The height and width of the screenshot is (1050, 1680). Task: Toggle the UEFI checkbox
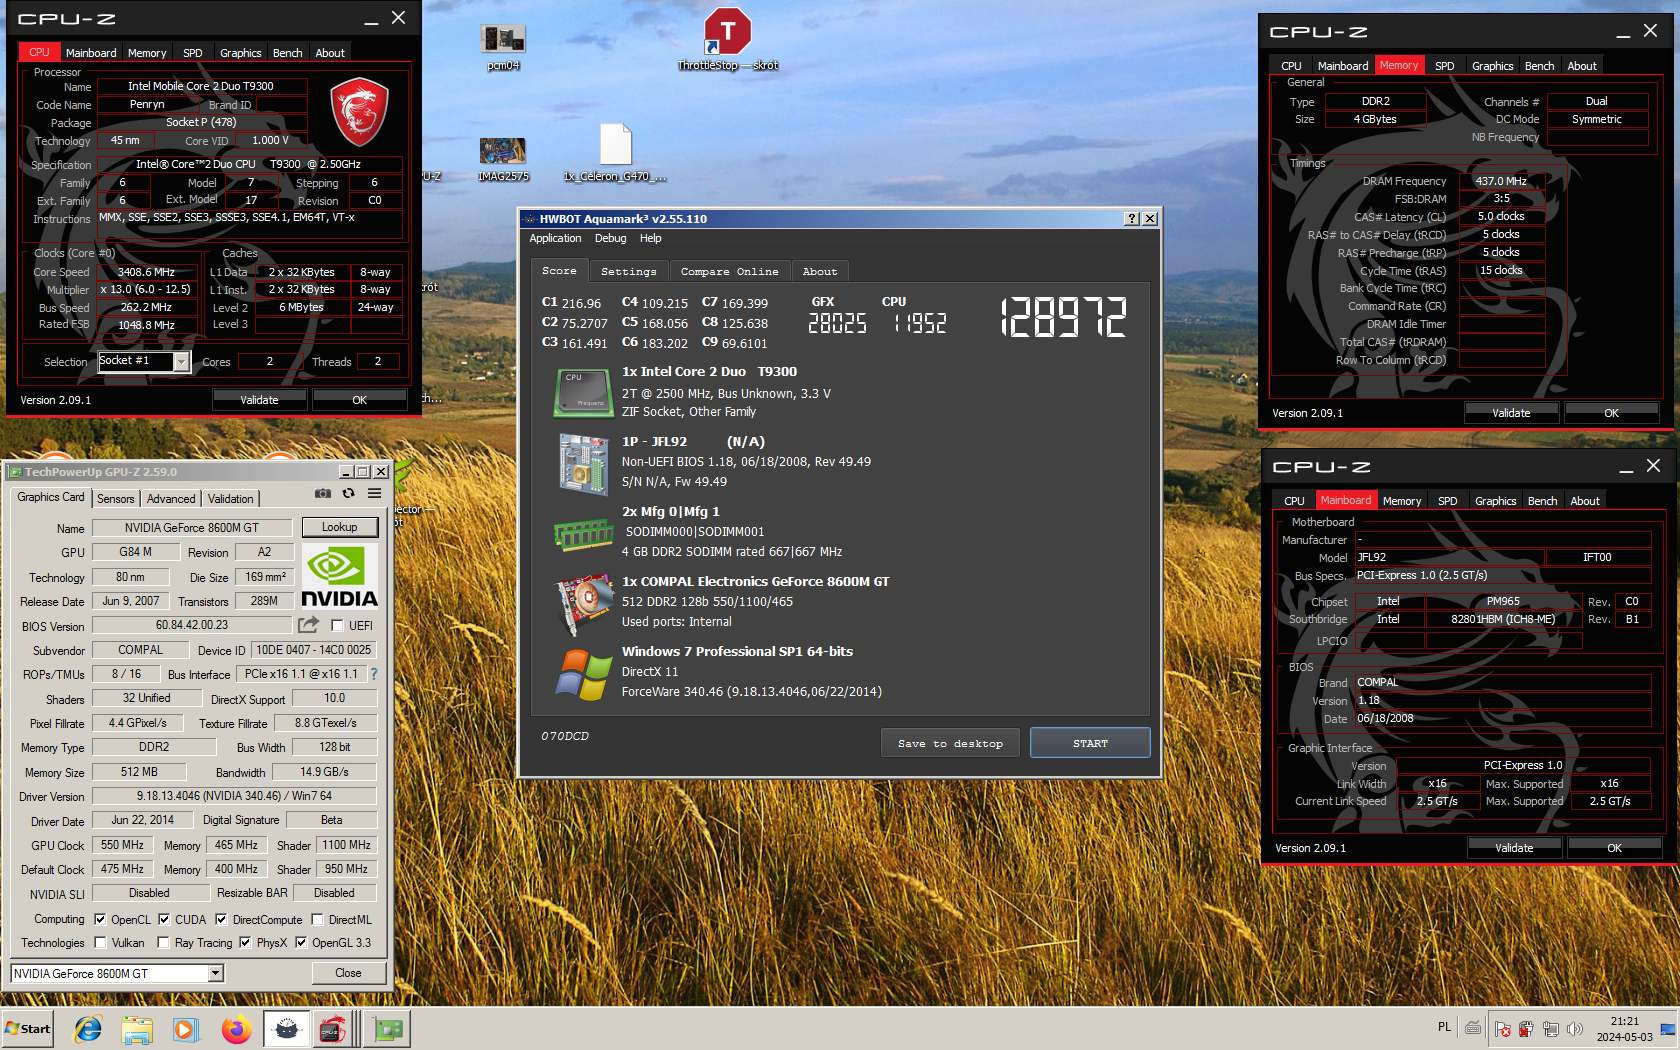point(337,626)
